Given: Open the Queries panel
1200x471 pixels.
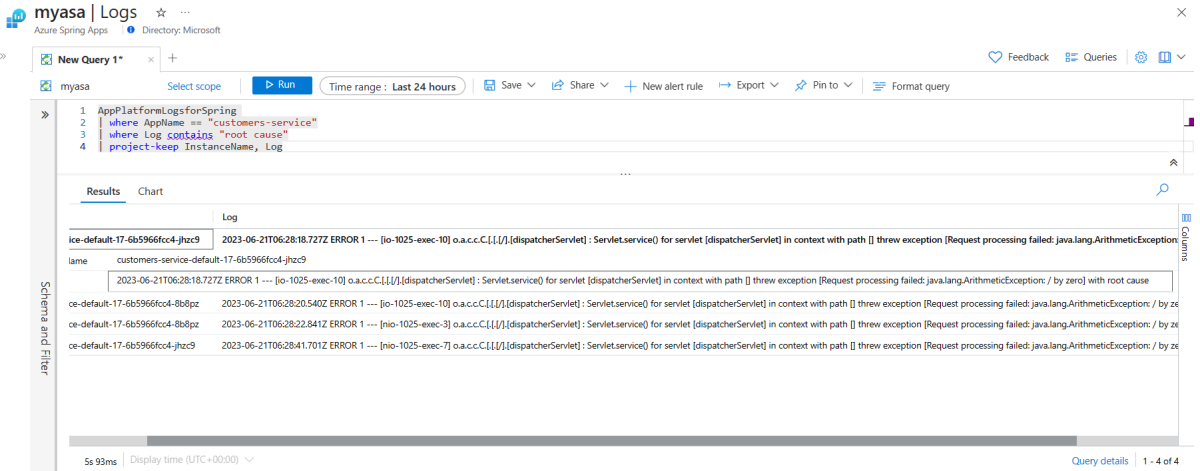Looking at the screenshot, I should tap(1091, 57).
